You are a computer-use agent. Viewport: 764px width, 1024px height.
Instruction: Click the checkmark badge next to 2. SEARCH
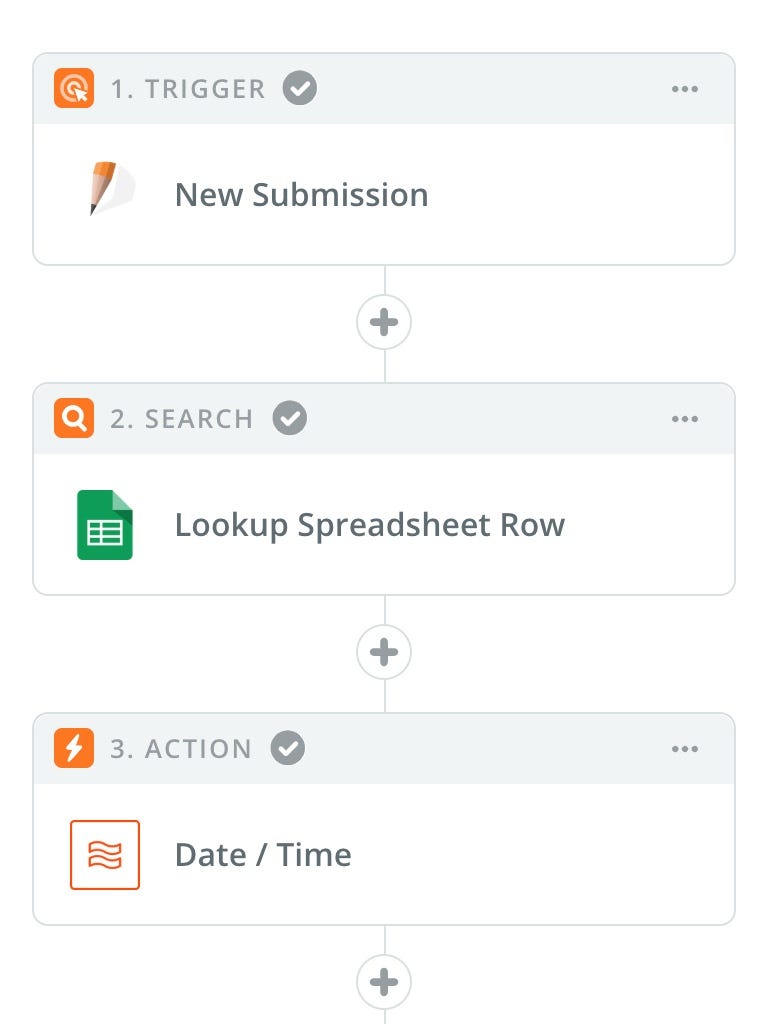pos(290,418)
